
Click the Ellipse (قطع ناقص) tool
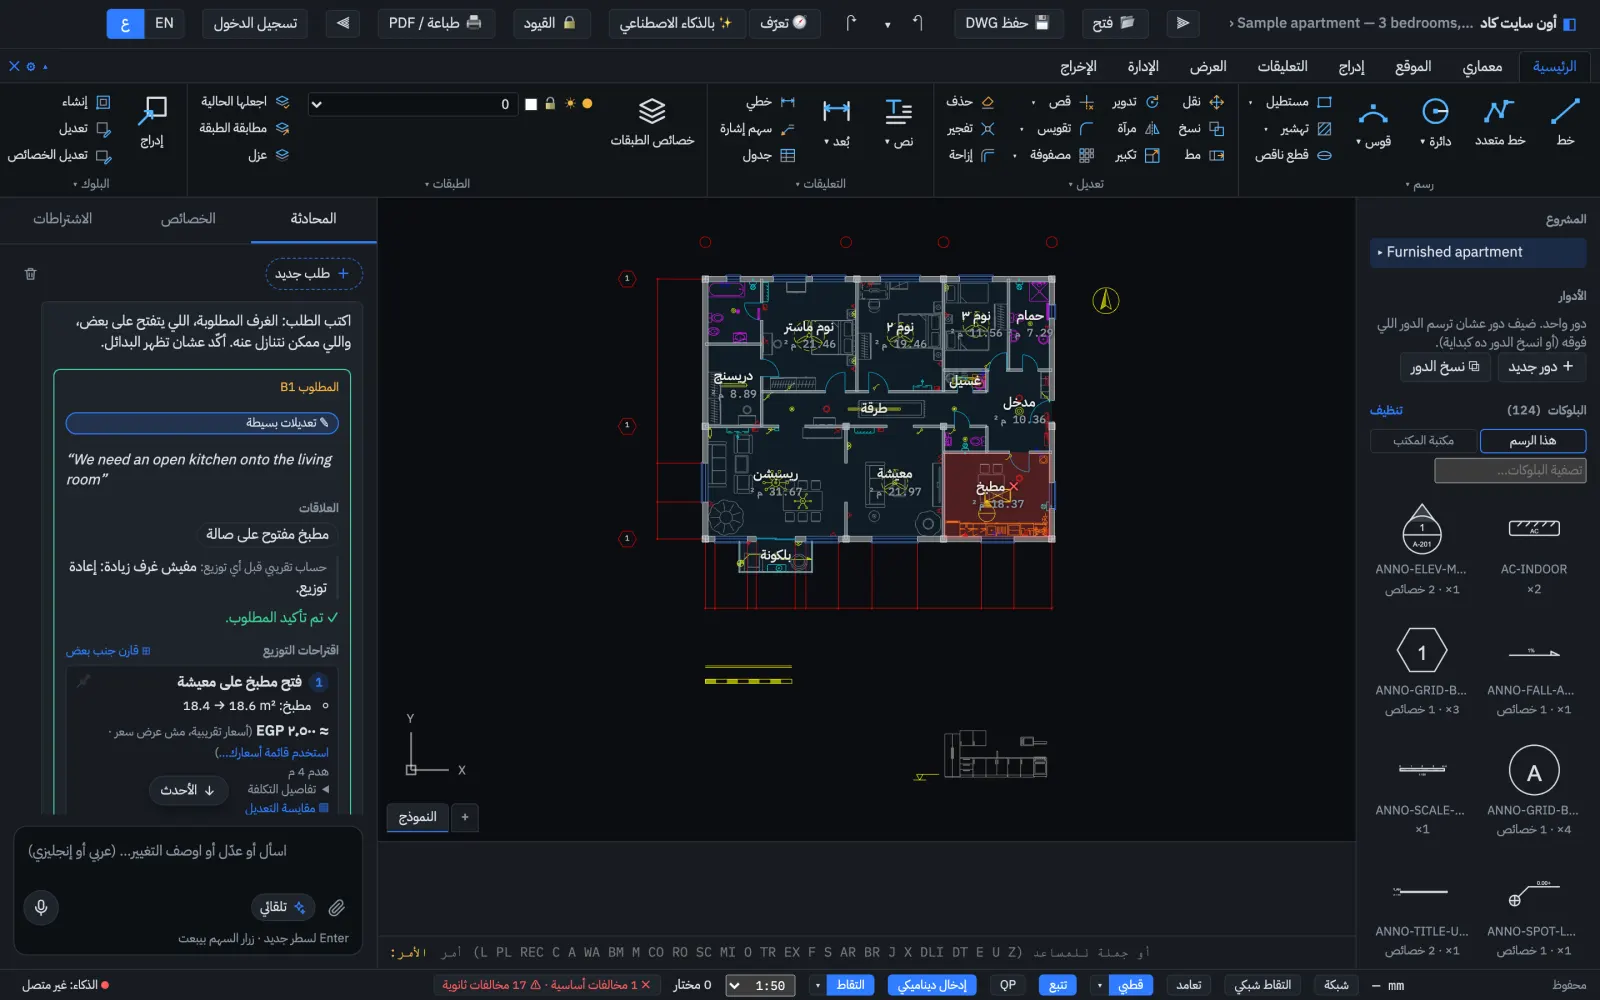coord(1293,155)
